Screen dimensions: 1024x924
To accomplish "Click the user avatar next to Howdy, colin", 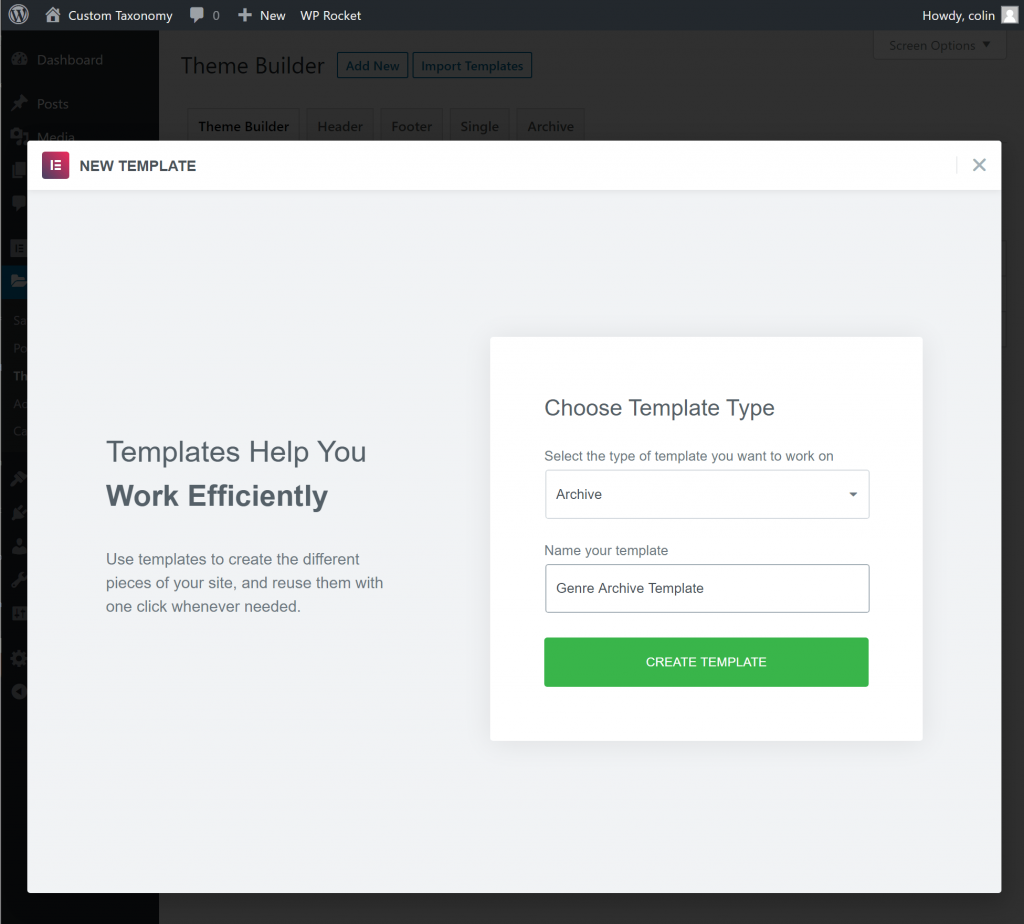I will 1010,15.
